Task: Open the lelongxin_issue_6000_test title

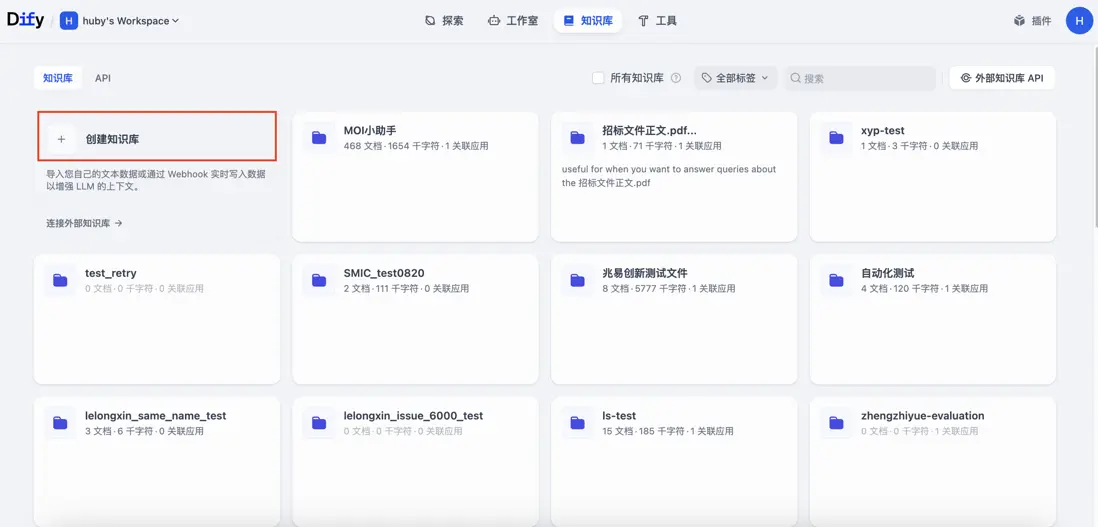Action: pos(413,416)
